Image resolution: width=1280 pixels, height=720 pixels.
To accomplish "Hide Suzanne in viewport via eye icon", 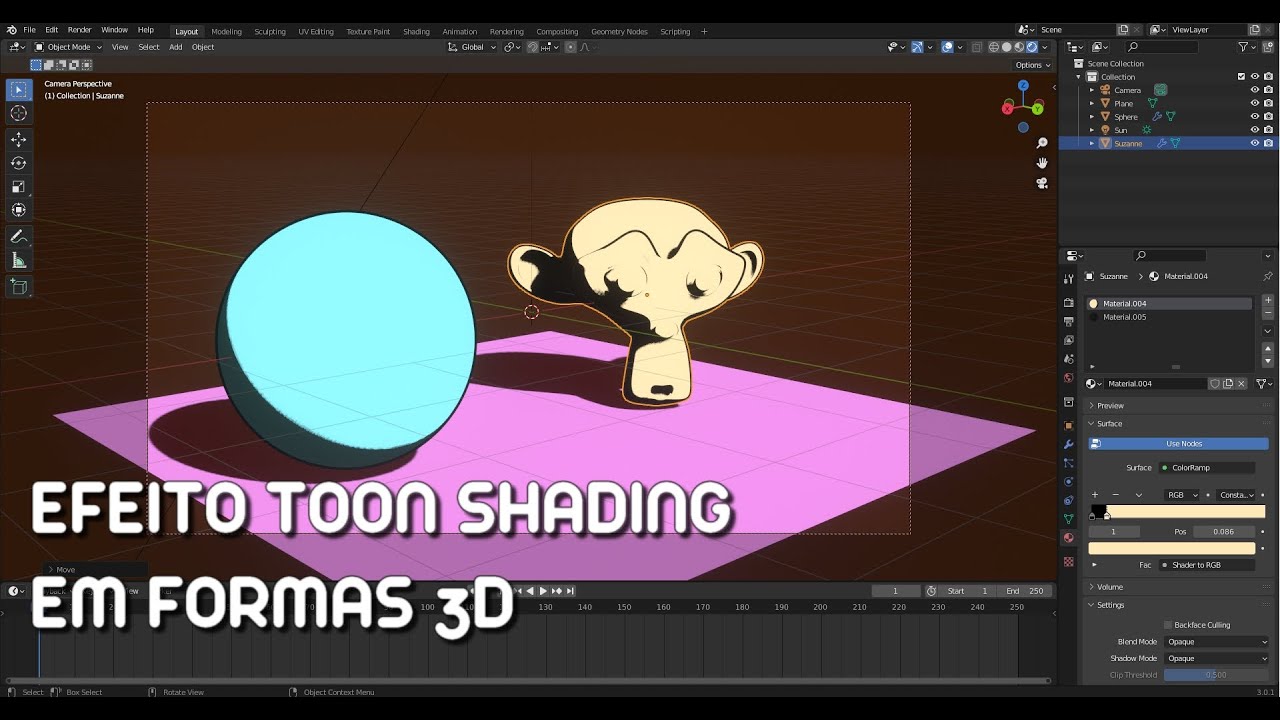I will [x=1255, y=143].
